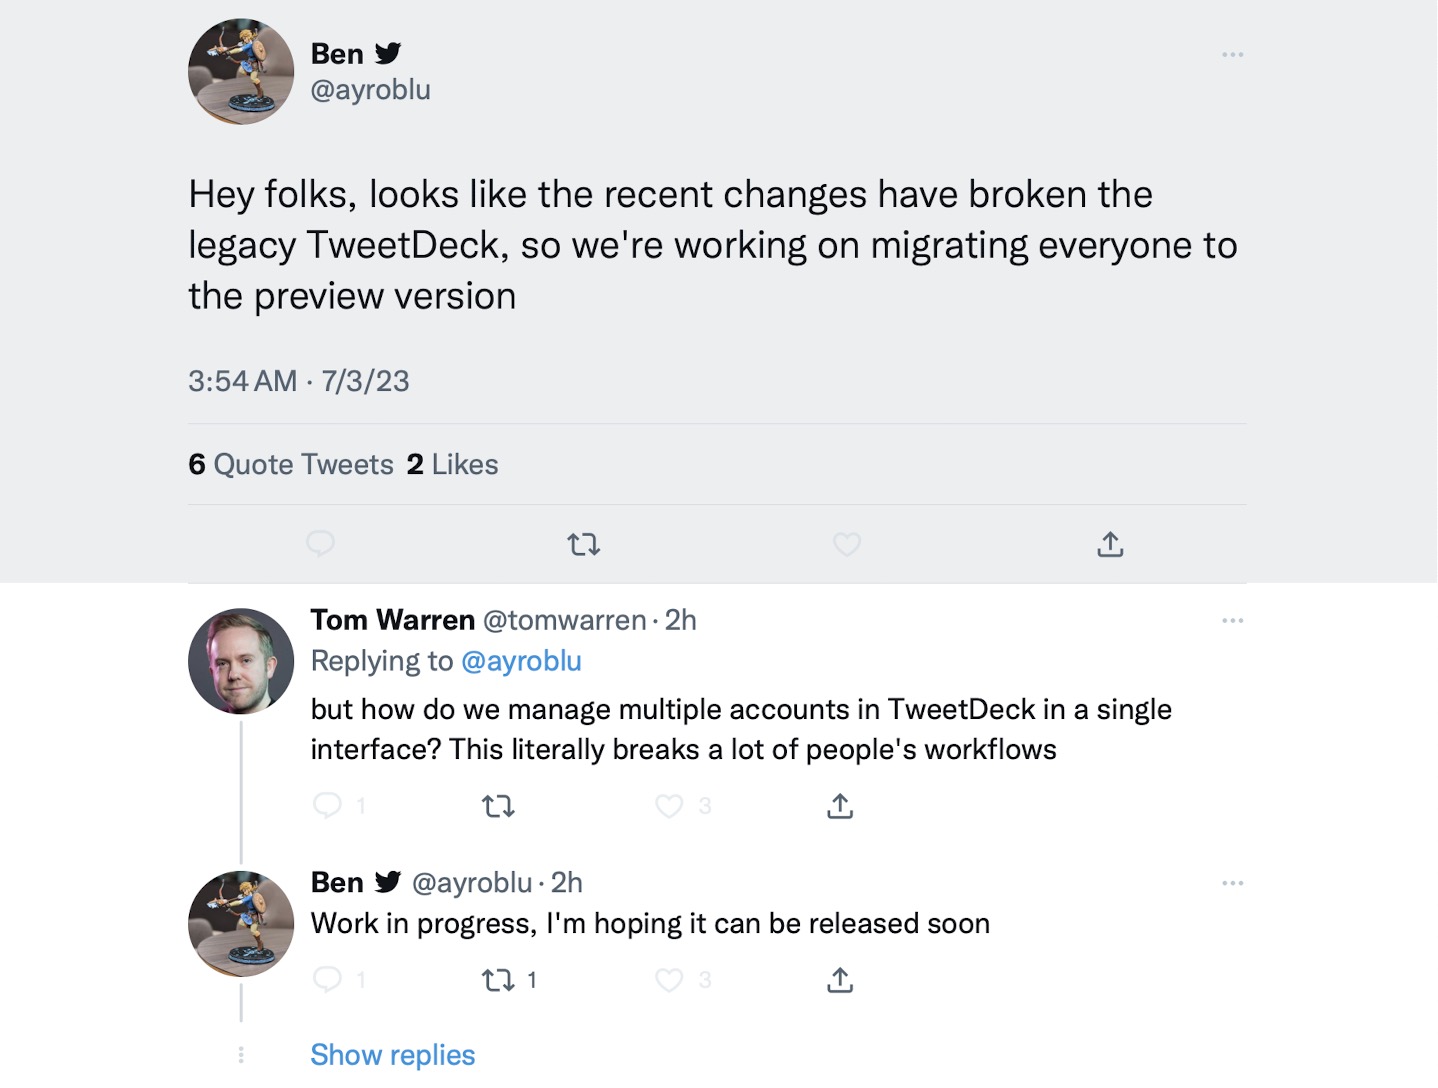
Task: View the 6 Quote Tweets
Action: [x=291, y=464]
